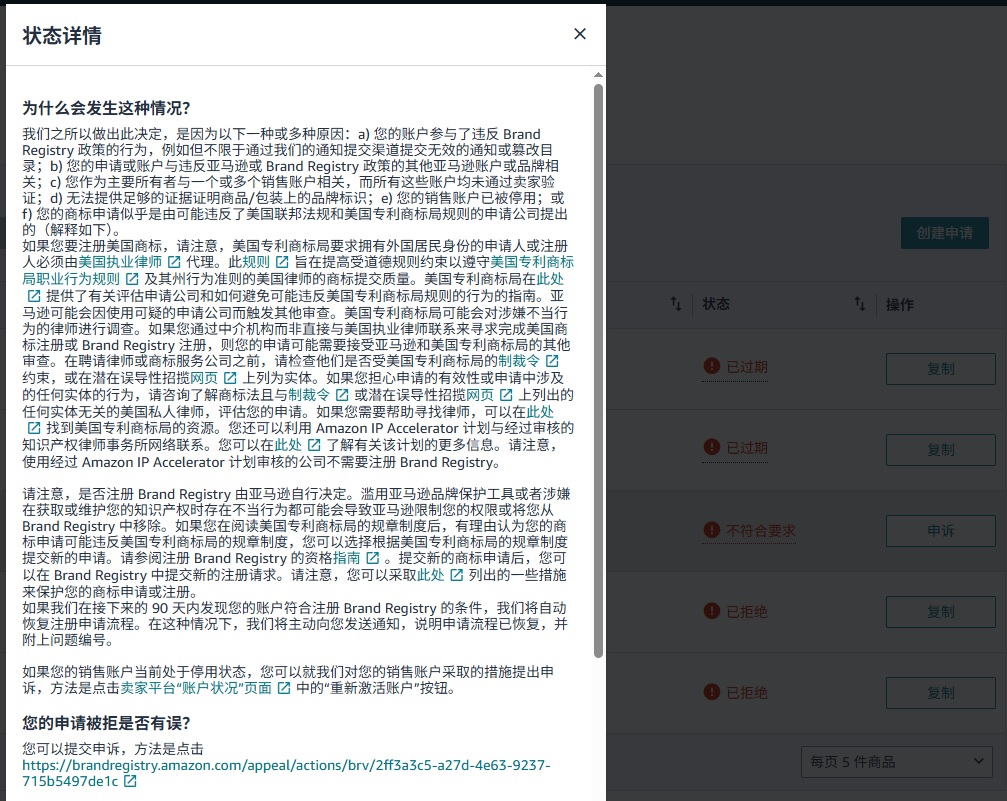The width and height of the screenshot is (1007, 801).
Task: Follow the 指南 eligibility link
Action: pos(346,558)
